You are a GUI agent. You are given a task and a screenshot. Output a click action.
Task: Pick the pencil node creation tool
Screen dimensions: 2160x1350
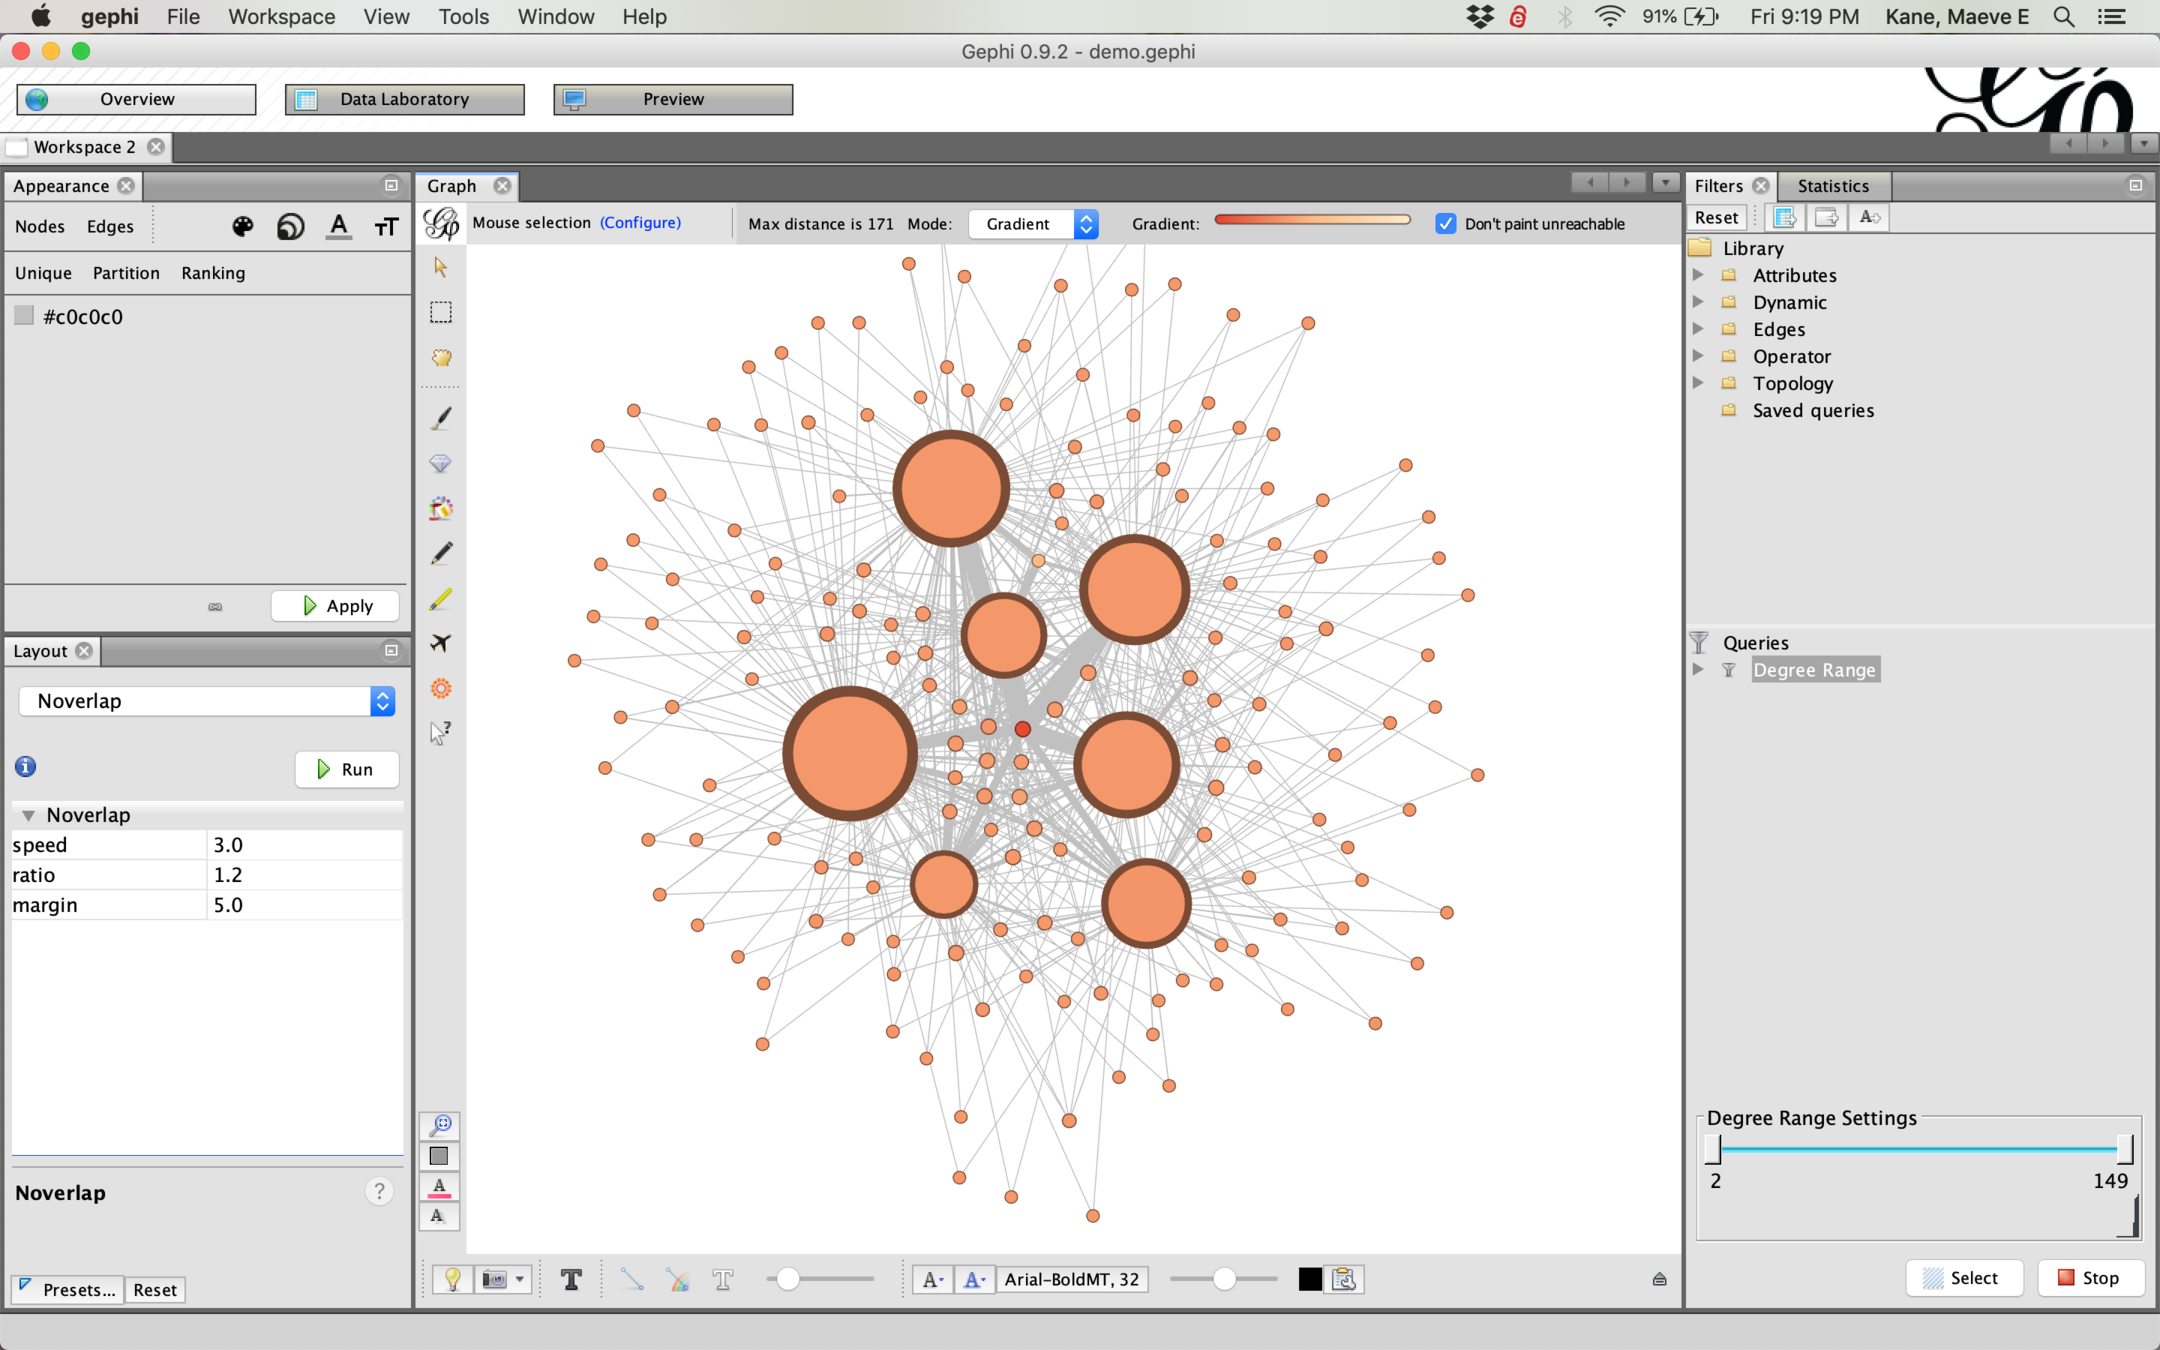point(440,553)
